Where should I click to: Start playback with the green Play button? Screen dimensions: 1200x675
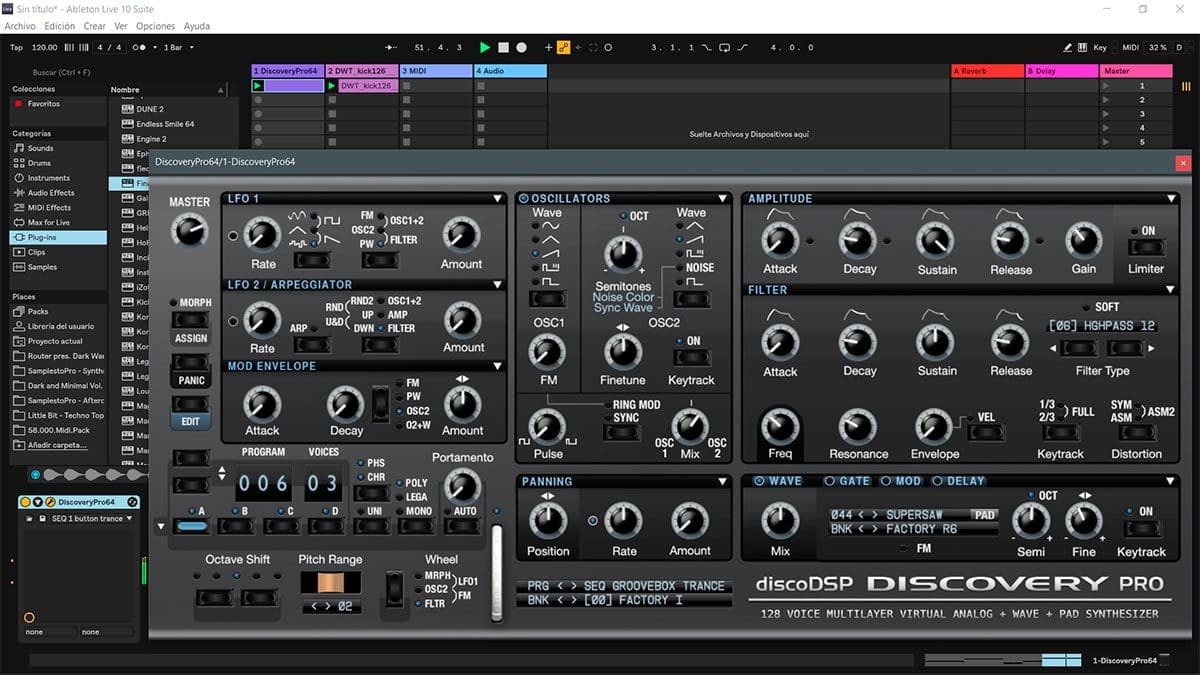[x=485, y=47]
